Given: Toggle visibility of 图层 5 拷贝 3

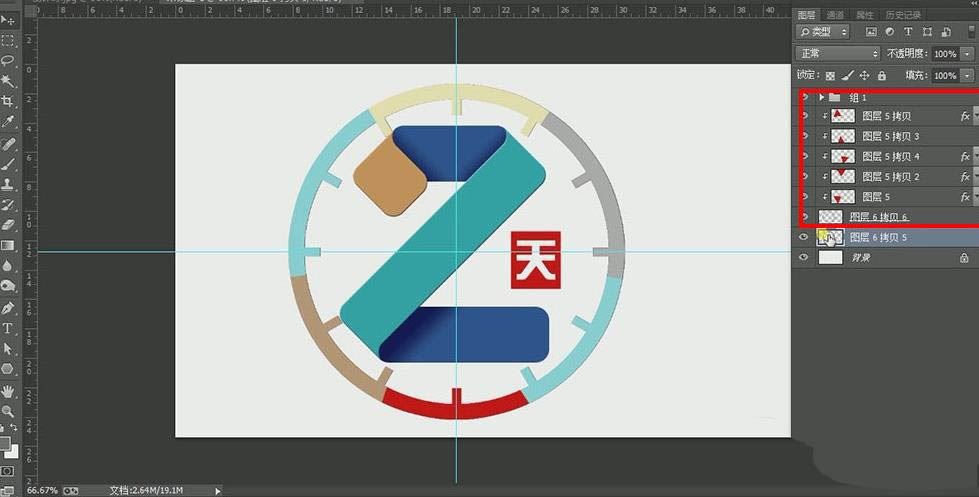Looking at the screenshot, I should pyautogui.click(x=804, y=136).
